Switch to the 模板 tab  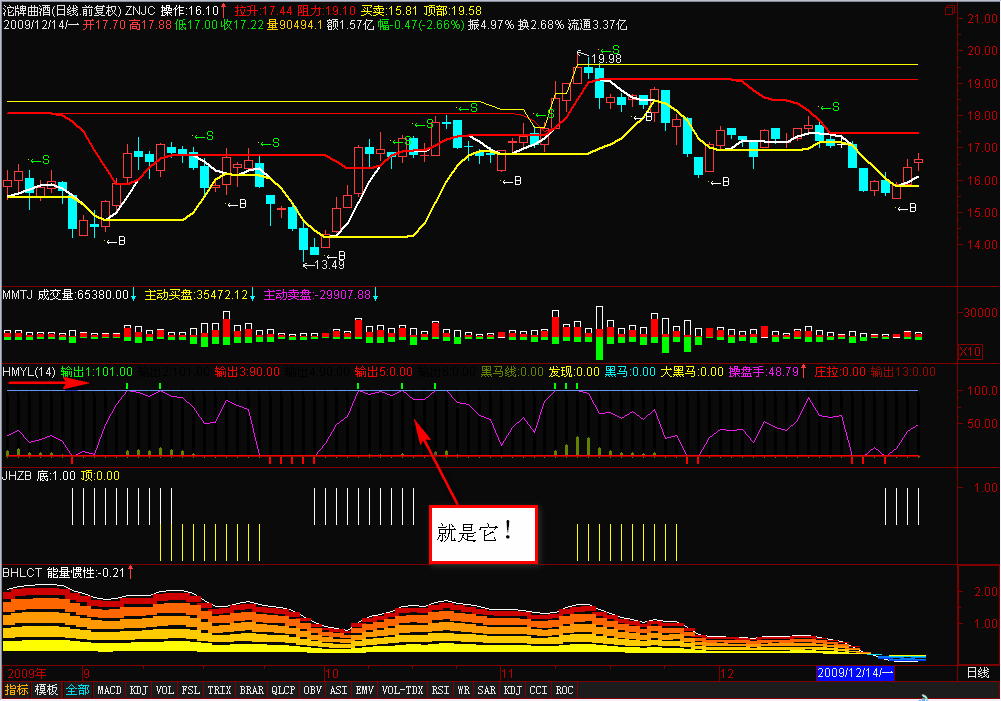[x=46, y=690]
